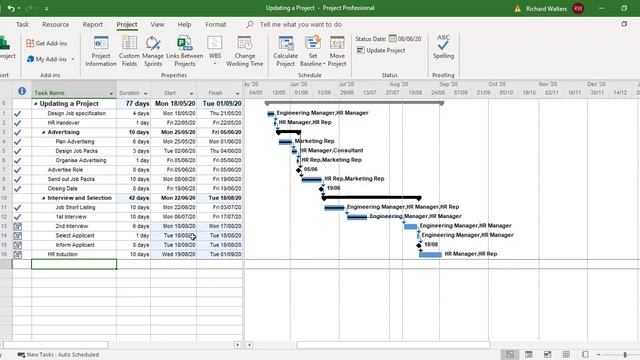Open Start column filter dropdown

(191, 93)
